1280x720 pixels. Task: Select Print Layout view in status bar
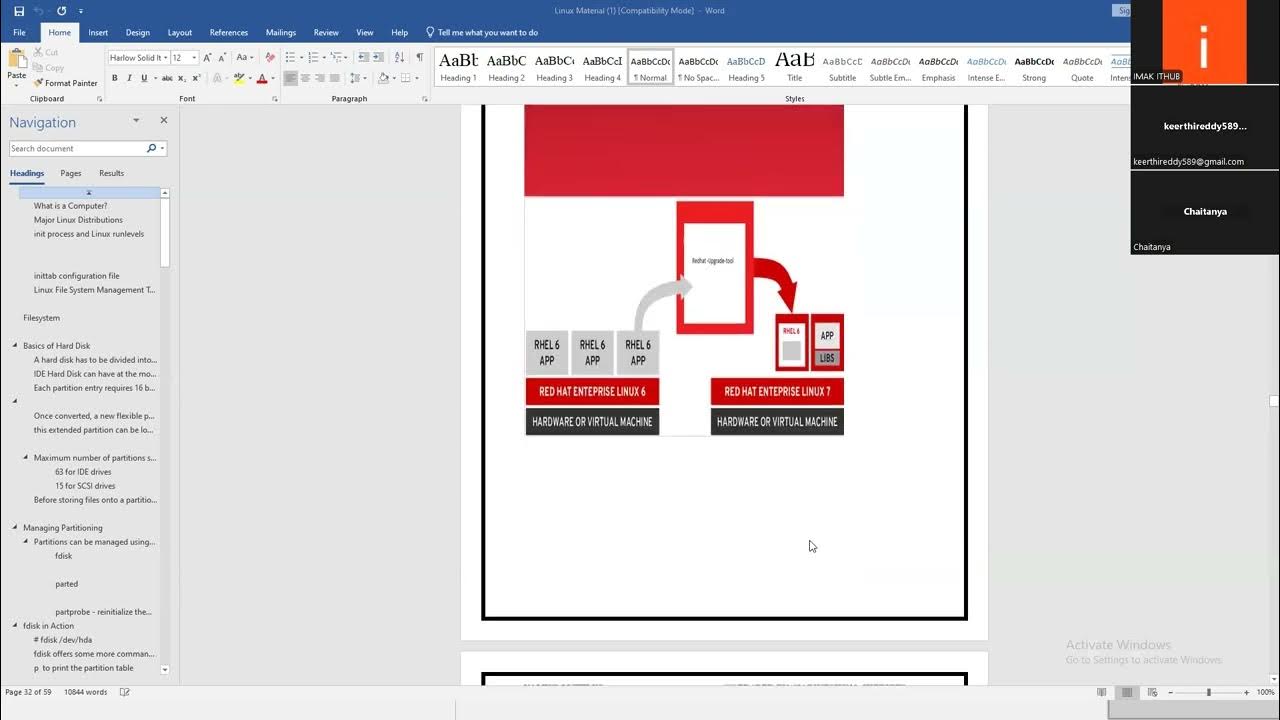[x=1127, y=692]
